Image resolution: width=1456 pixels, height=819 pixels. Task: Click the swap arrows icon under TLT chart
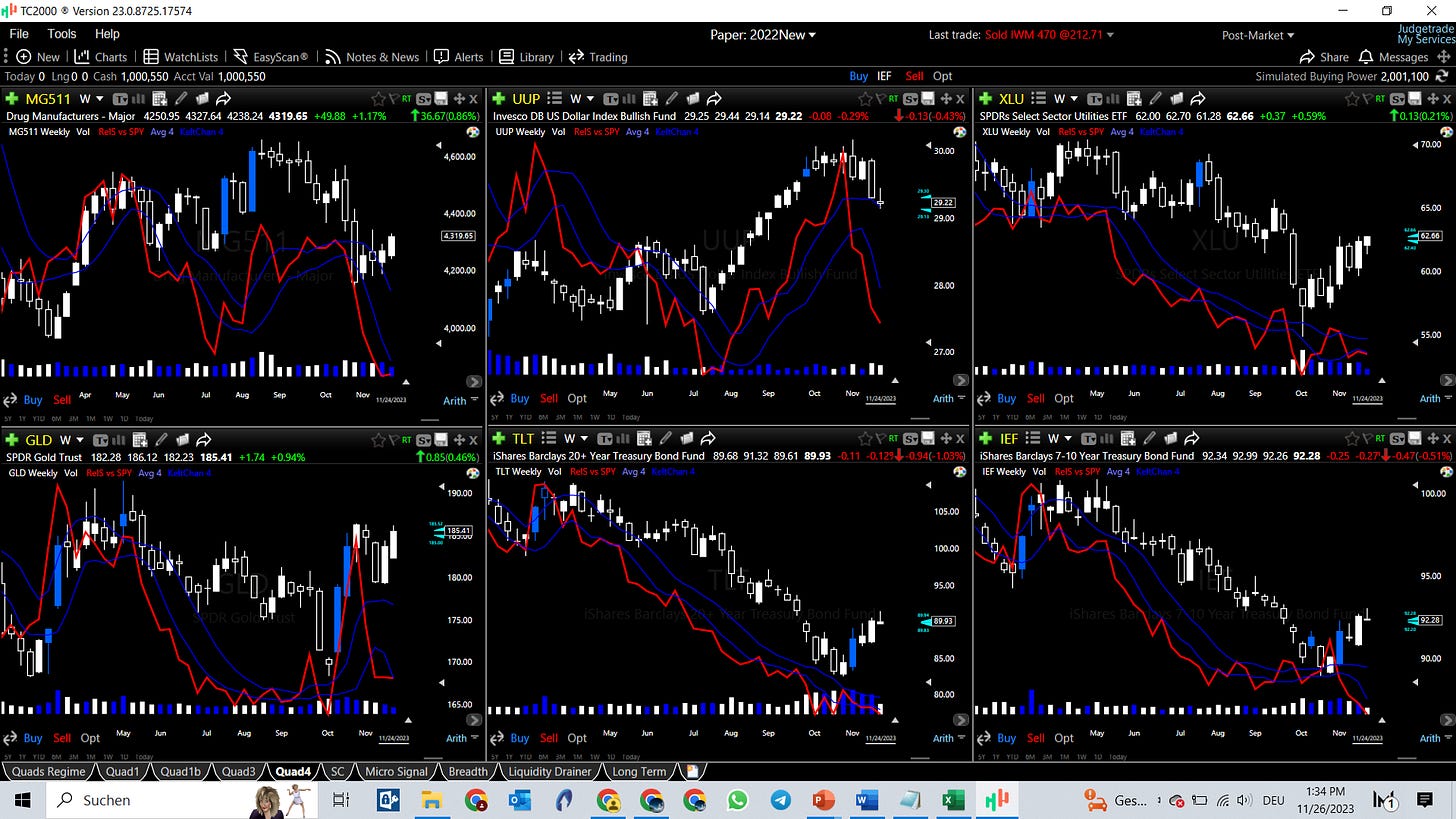[498, 738]
